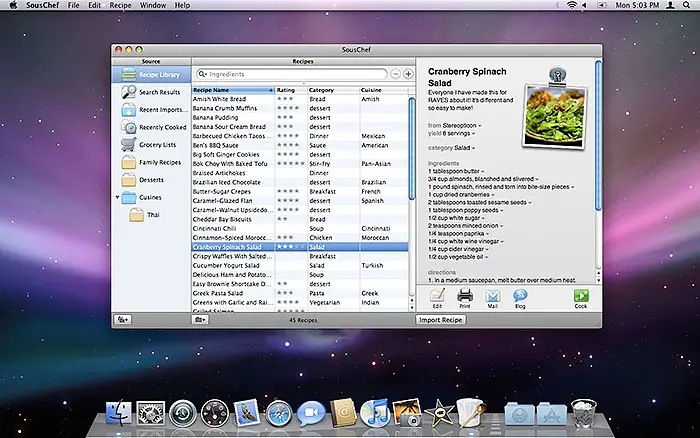Sort by Cuisine column header

pyautogui.click(x=383, y=90)
